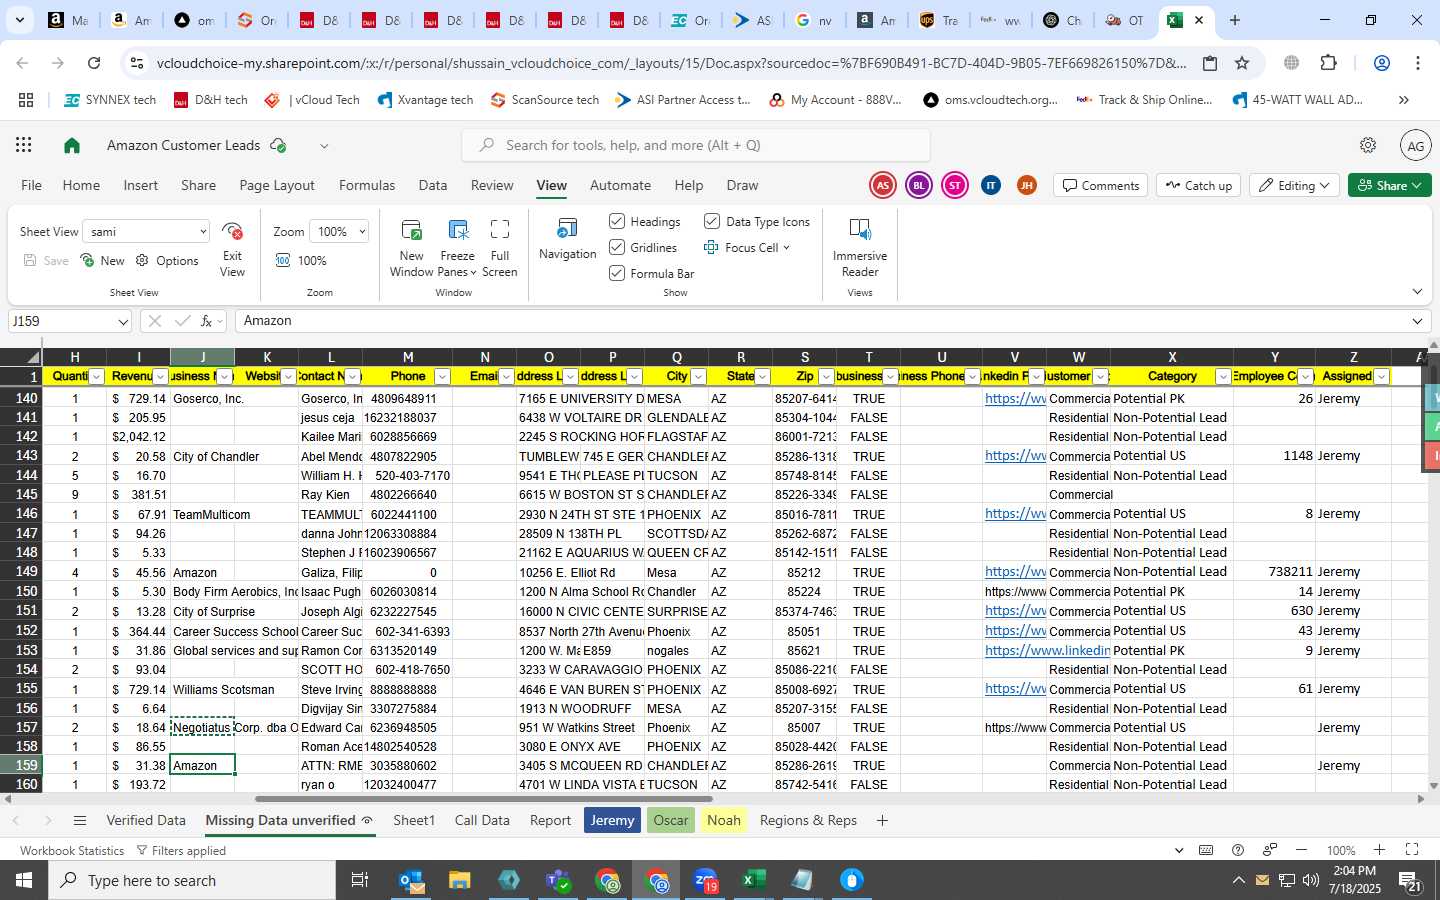Click the JH collaborator avatar
The height and width of the screenshot is (900, 1440).
[1027, 186]
